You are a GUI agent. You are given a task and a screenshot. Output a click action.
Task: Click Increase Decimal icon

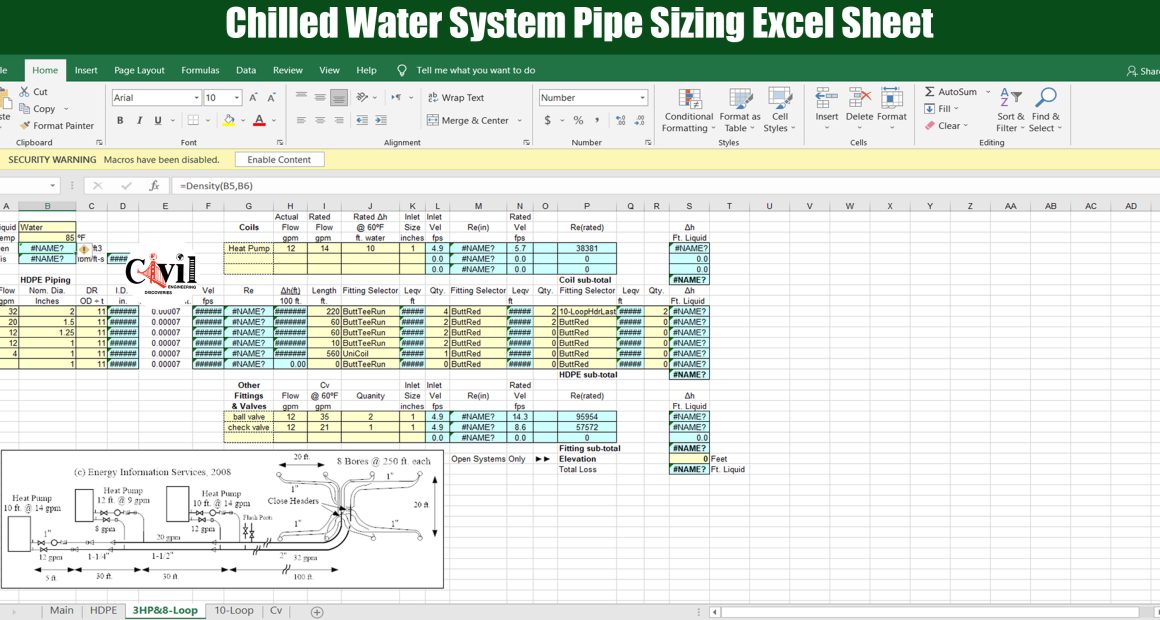click(620, 121)
